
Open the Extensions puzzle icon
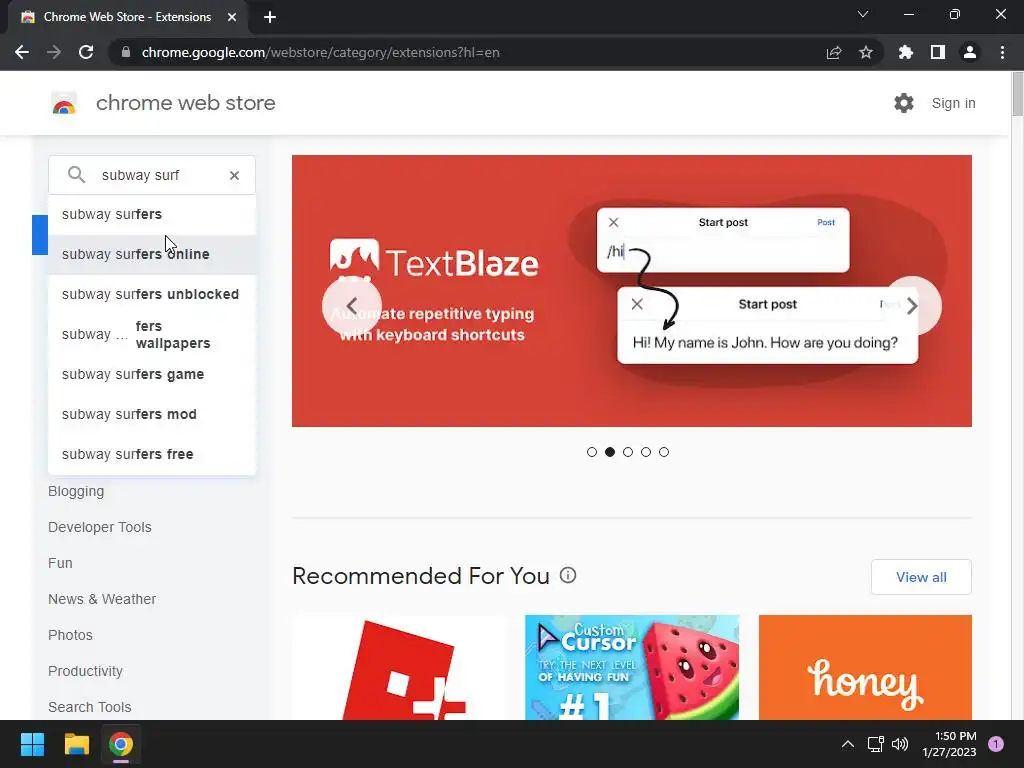pyautogui.click(x=905, y=52)
